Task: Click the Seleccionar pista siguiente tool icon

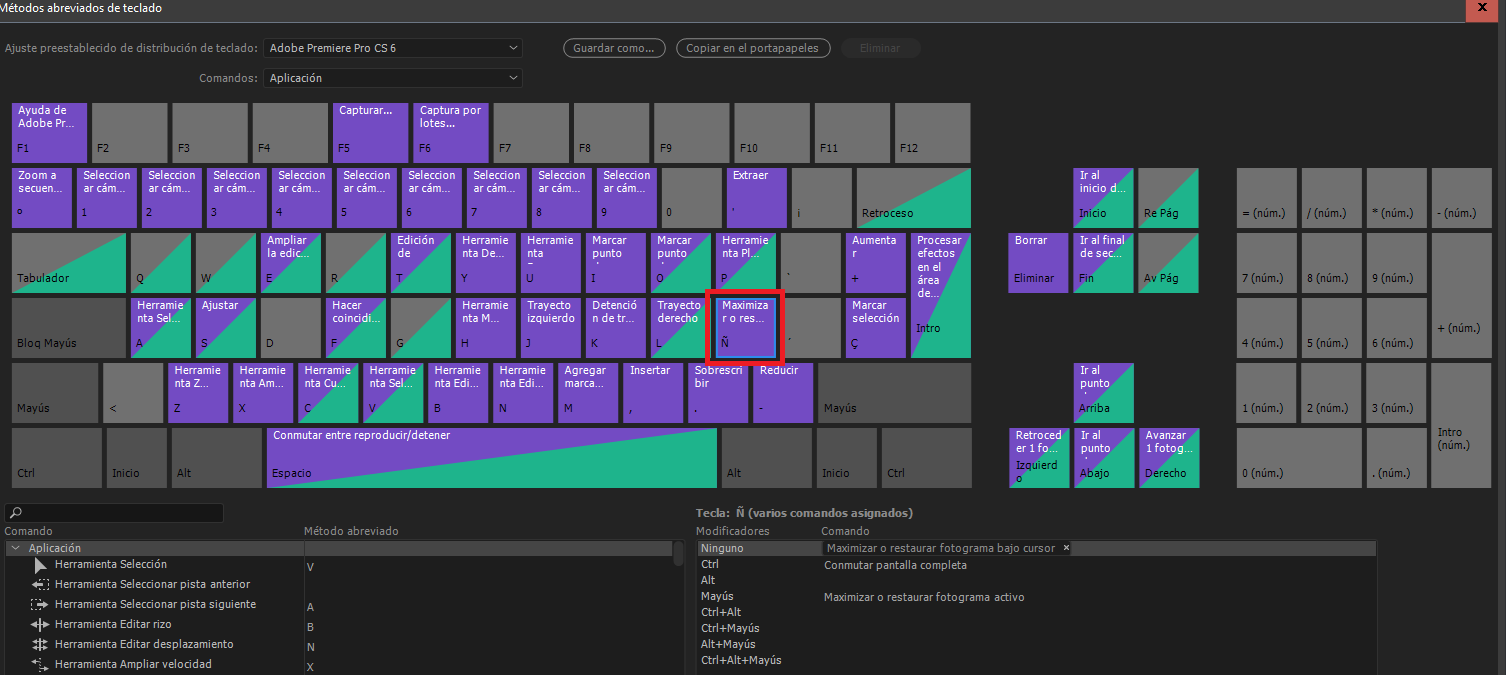Action: [x=40, y=605]
